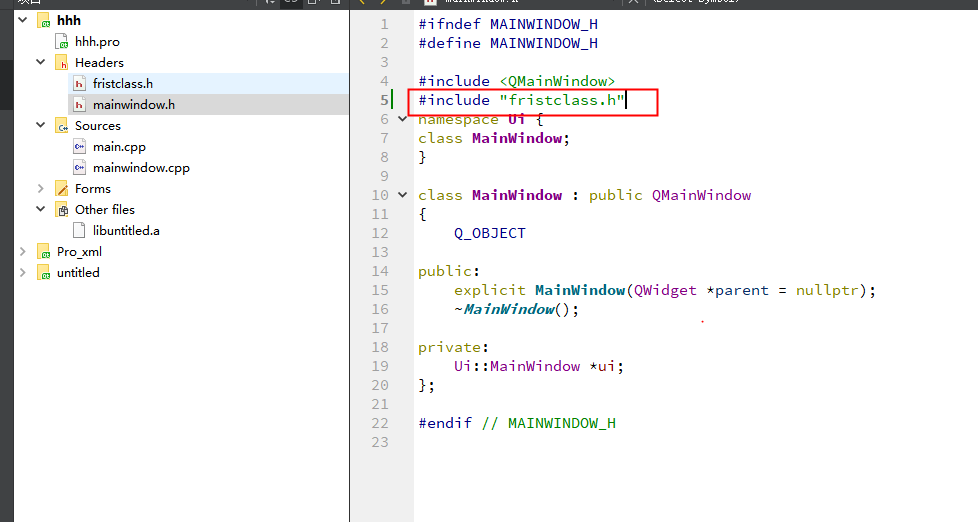The image size is (978, 522).
Task: Click the mainwindow.cpp source file icon
Action: point(79,168)
